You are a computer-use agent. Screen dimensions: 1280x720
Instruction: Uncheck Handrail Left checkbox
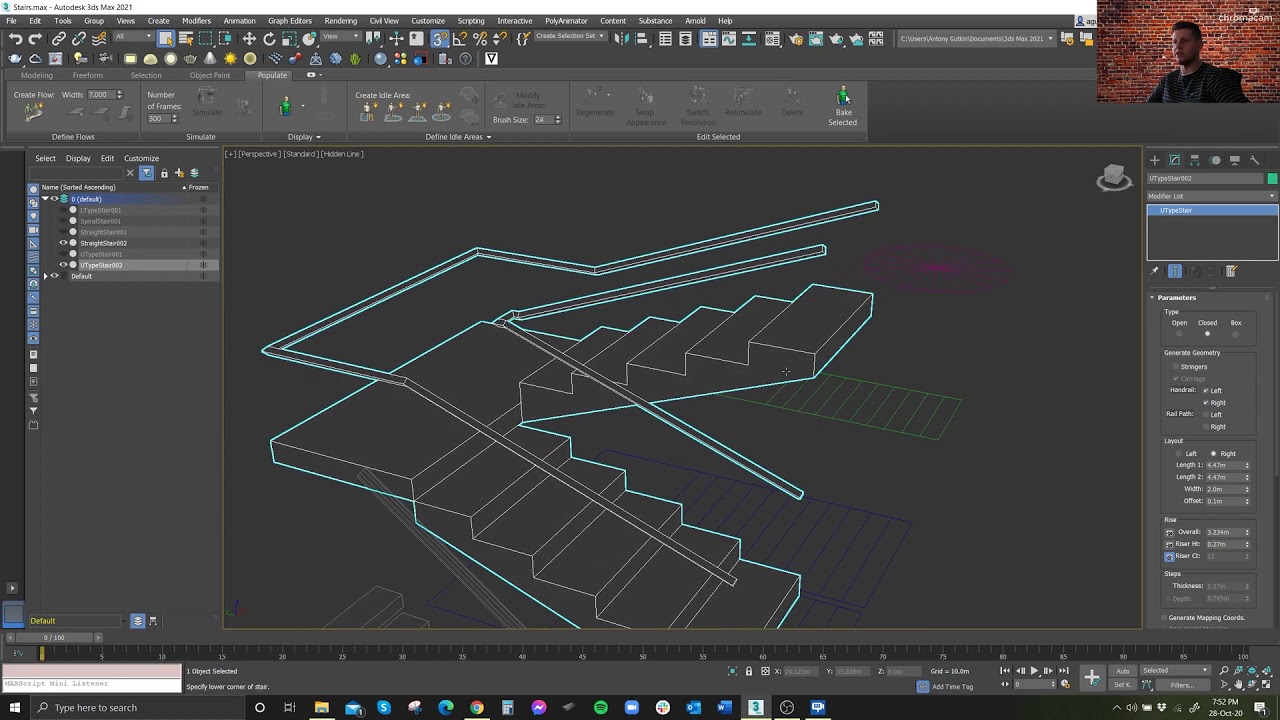[1206, 391]
